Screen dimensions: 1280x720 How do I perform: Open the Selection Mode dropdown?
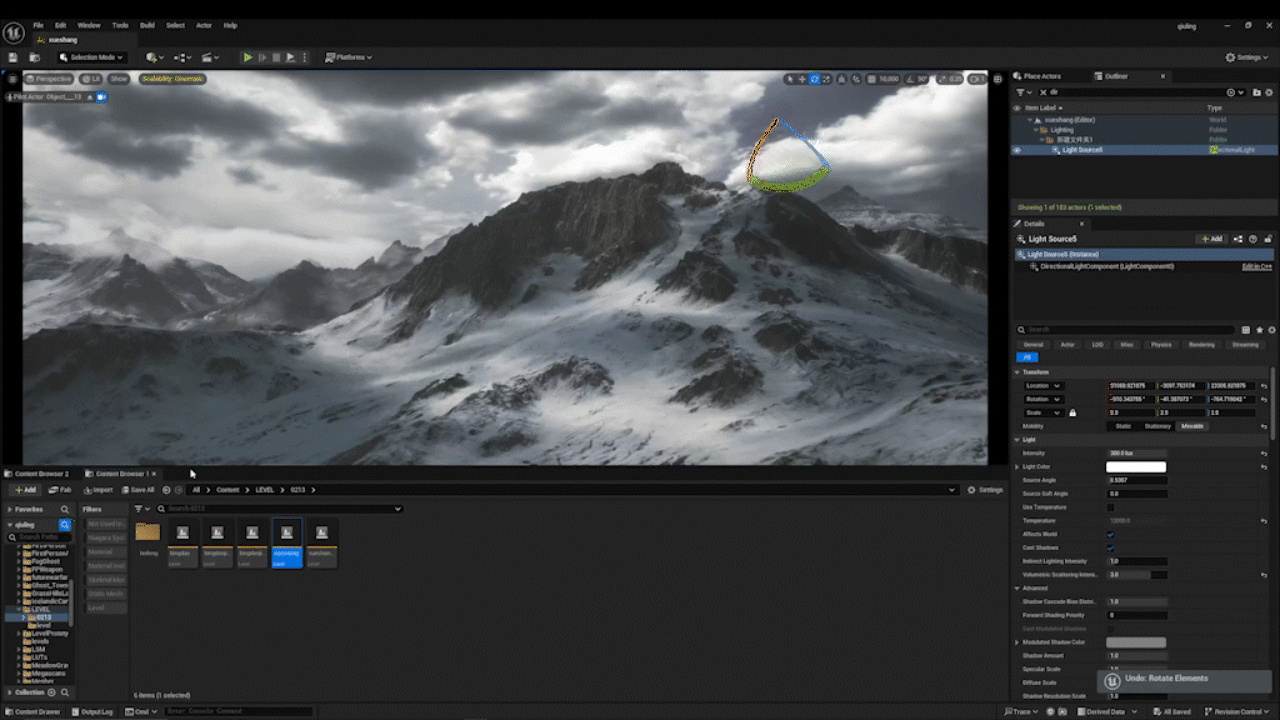pyautogui.click(x=91, y=57)
